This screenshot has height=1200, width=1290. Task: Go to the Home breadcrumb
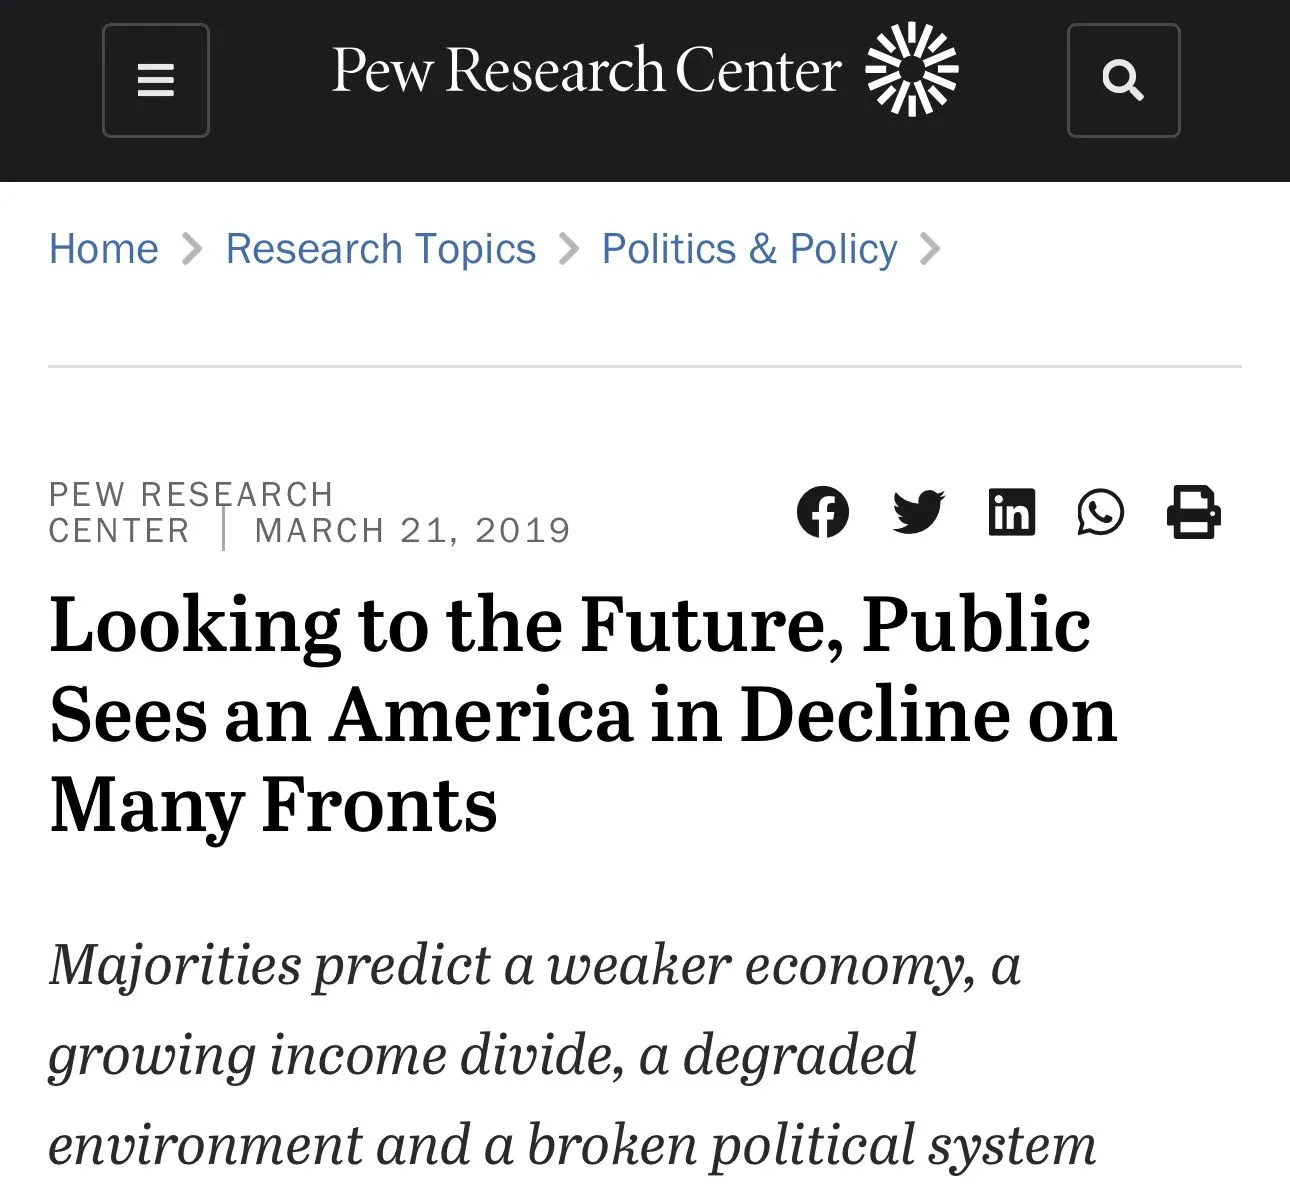click(104, 249)
